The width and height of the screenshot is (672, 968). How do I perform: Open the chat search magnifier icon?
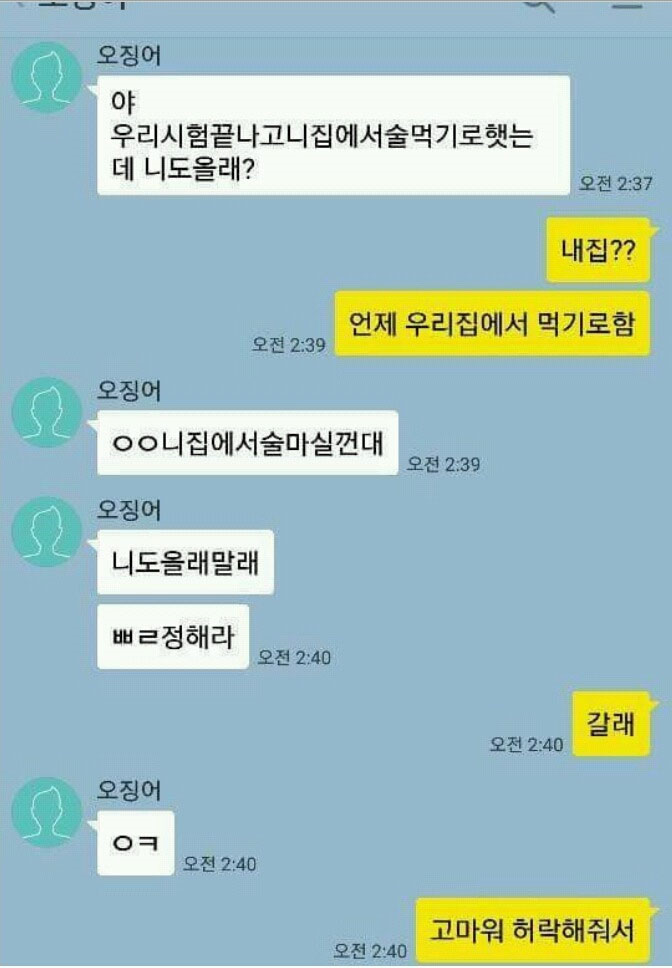coord(539,5)
